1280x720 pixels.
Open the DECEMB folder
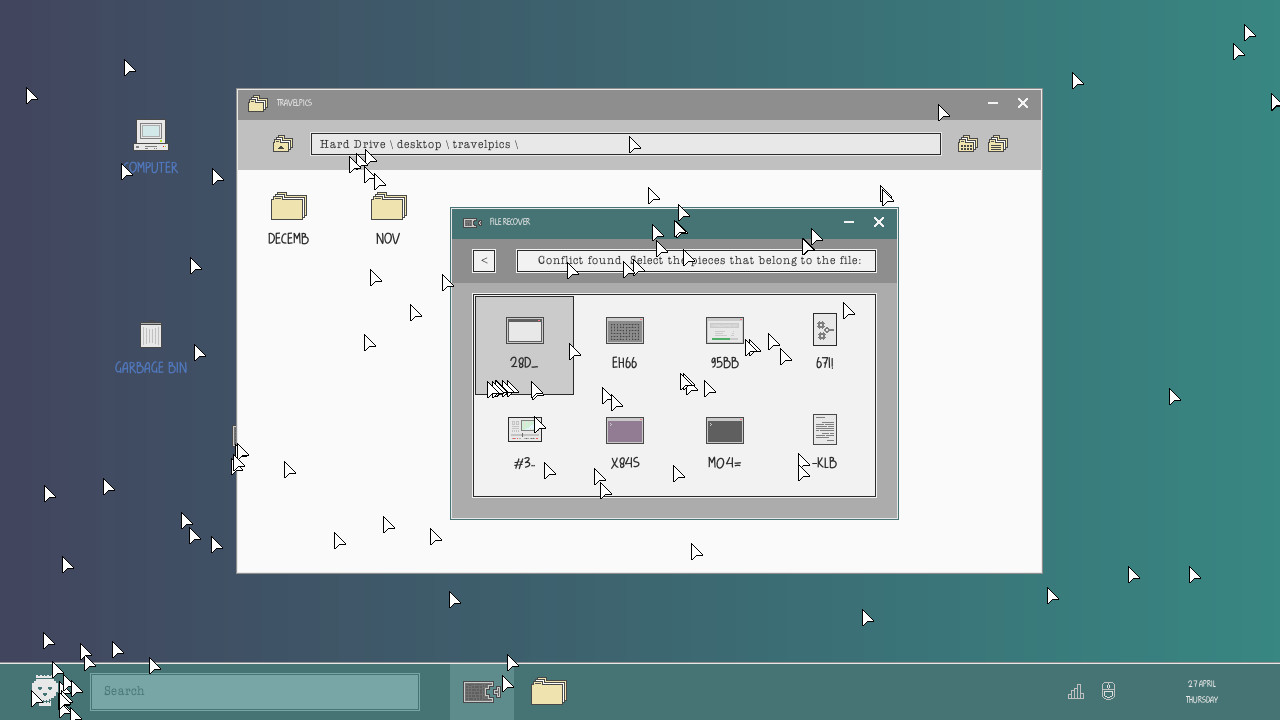(288, 219)
